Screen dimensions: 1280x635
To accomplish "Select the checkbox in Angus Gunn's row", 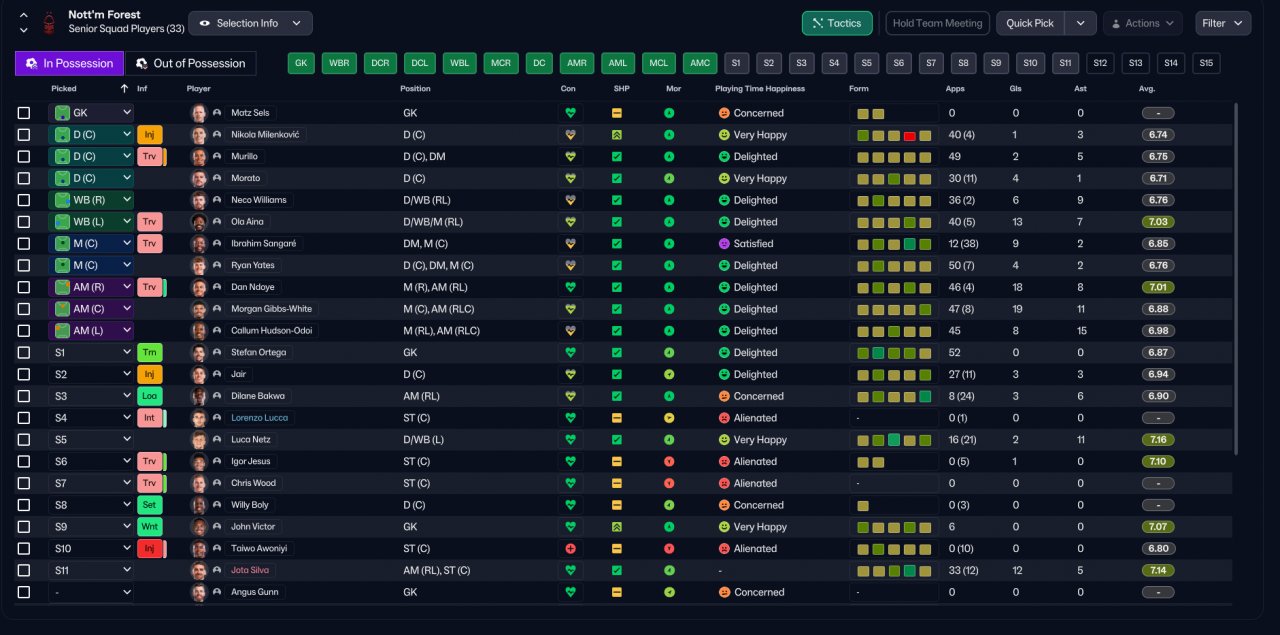I will tap(24, 592).
